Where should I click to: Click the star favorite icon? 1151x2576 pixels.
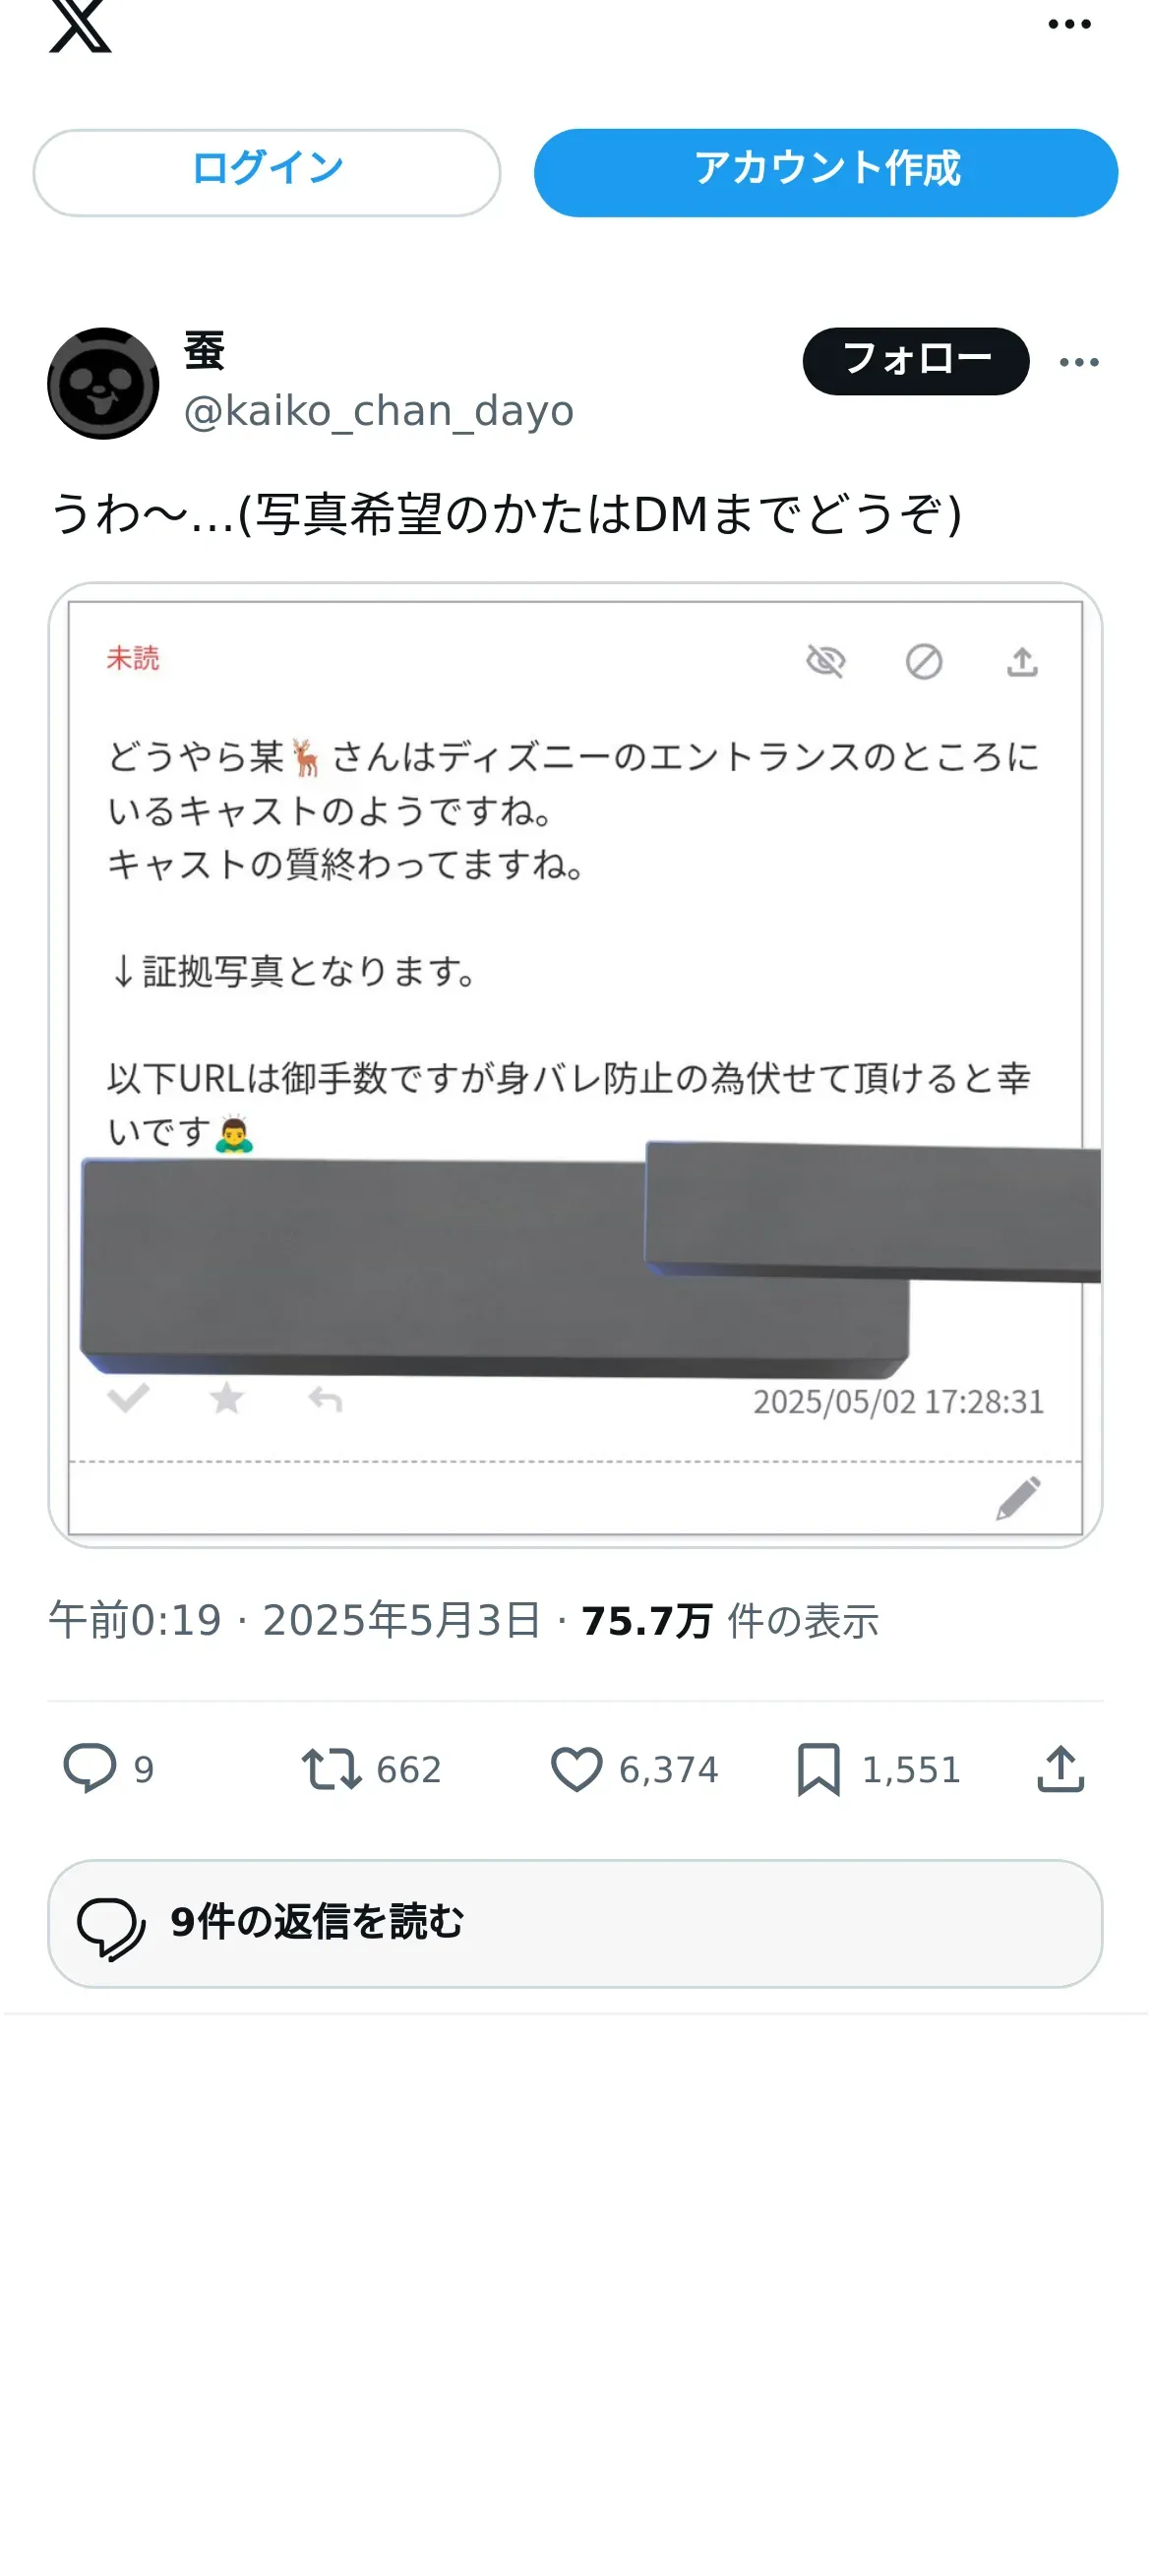coord(227,1397)
